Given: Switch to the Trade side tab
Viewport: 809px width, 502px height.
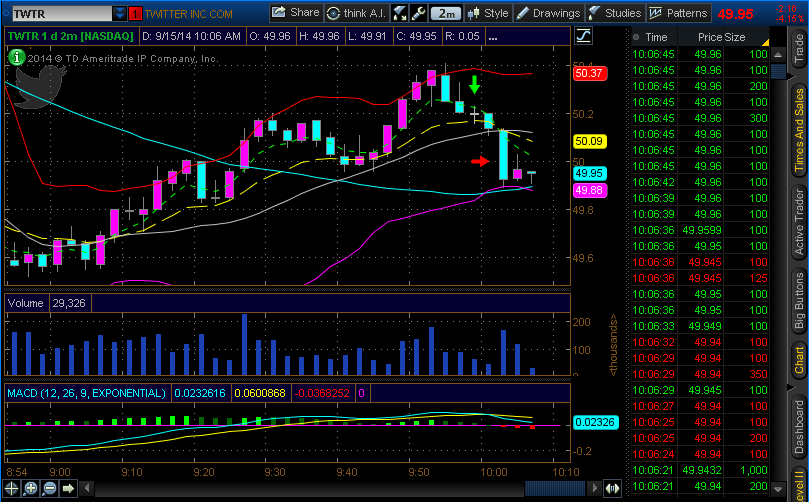Looking at the screenshot, I should pos(799,48).
